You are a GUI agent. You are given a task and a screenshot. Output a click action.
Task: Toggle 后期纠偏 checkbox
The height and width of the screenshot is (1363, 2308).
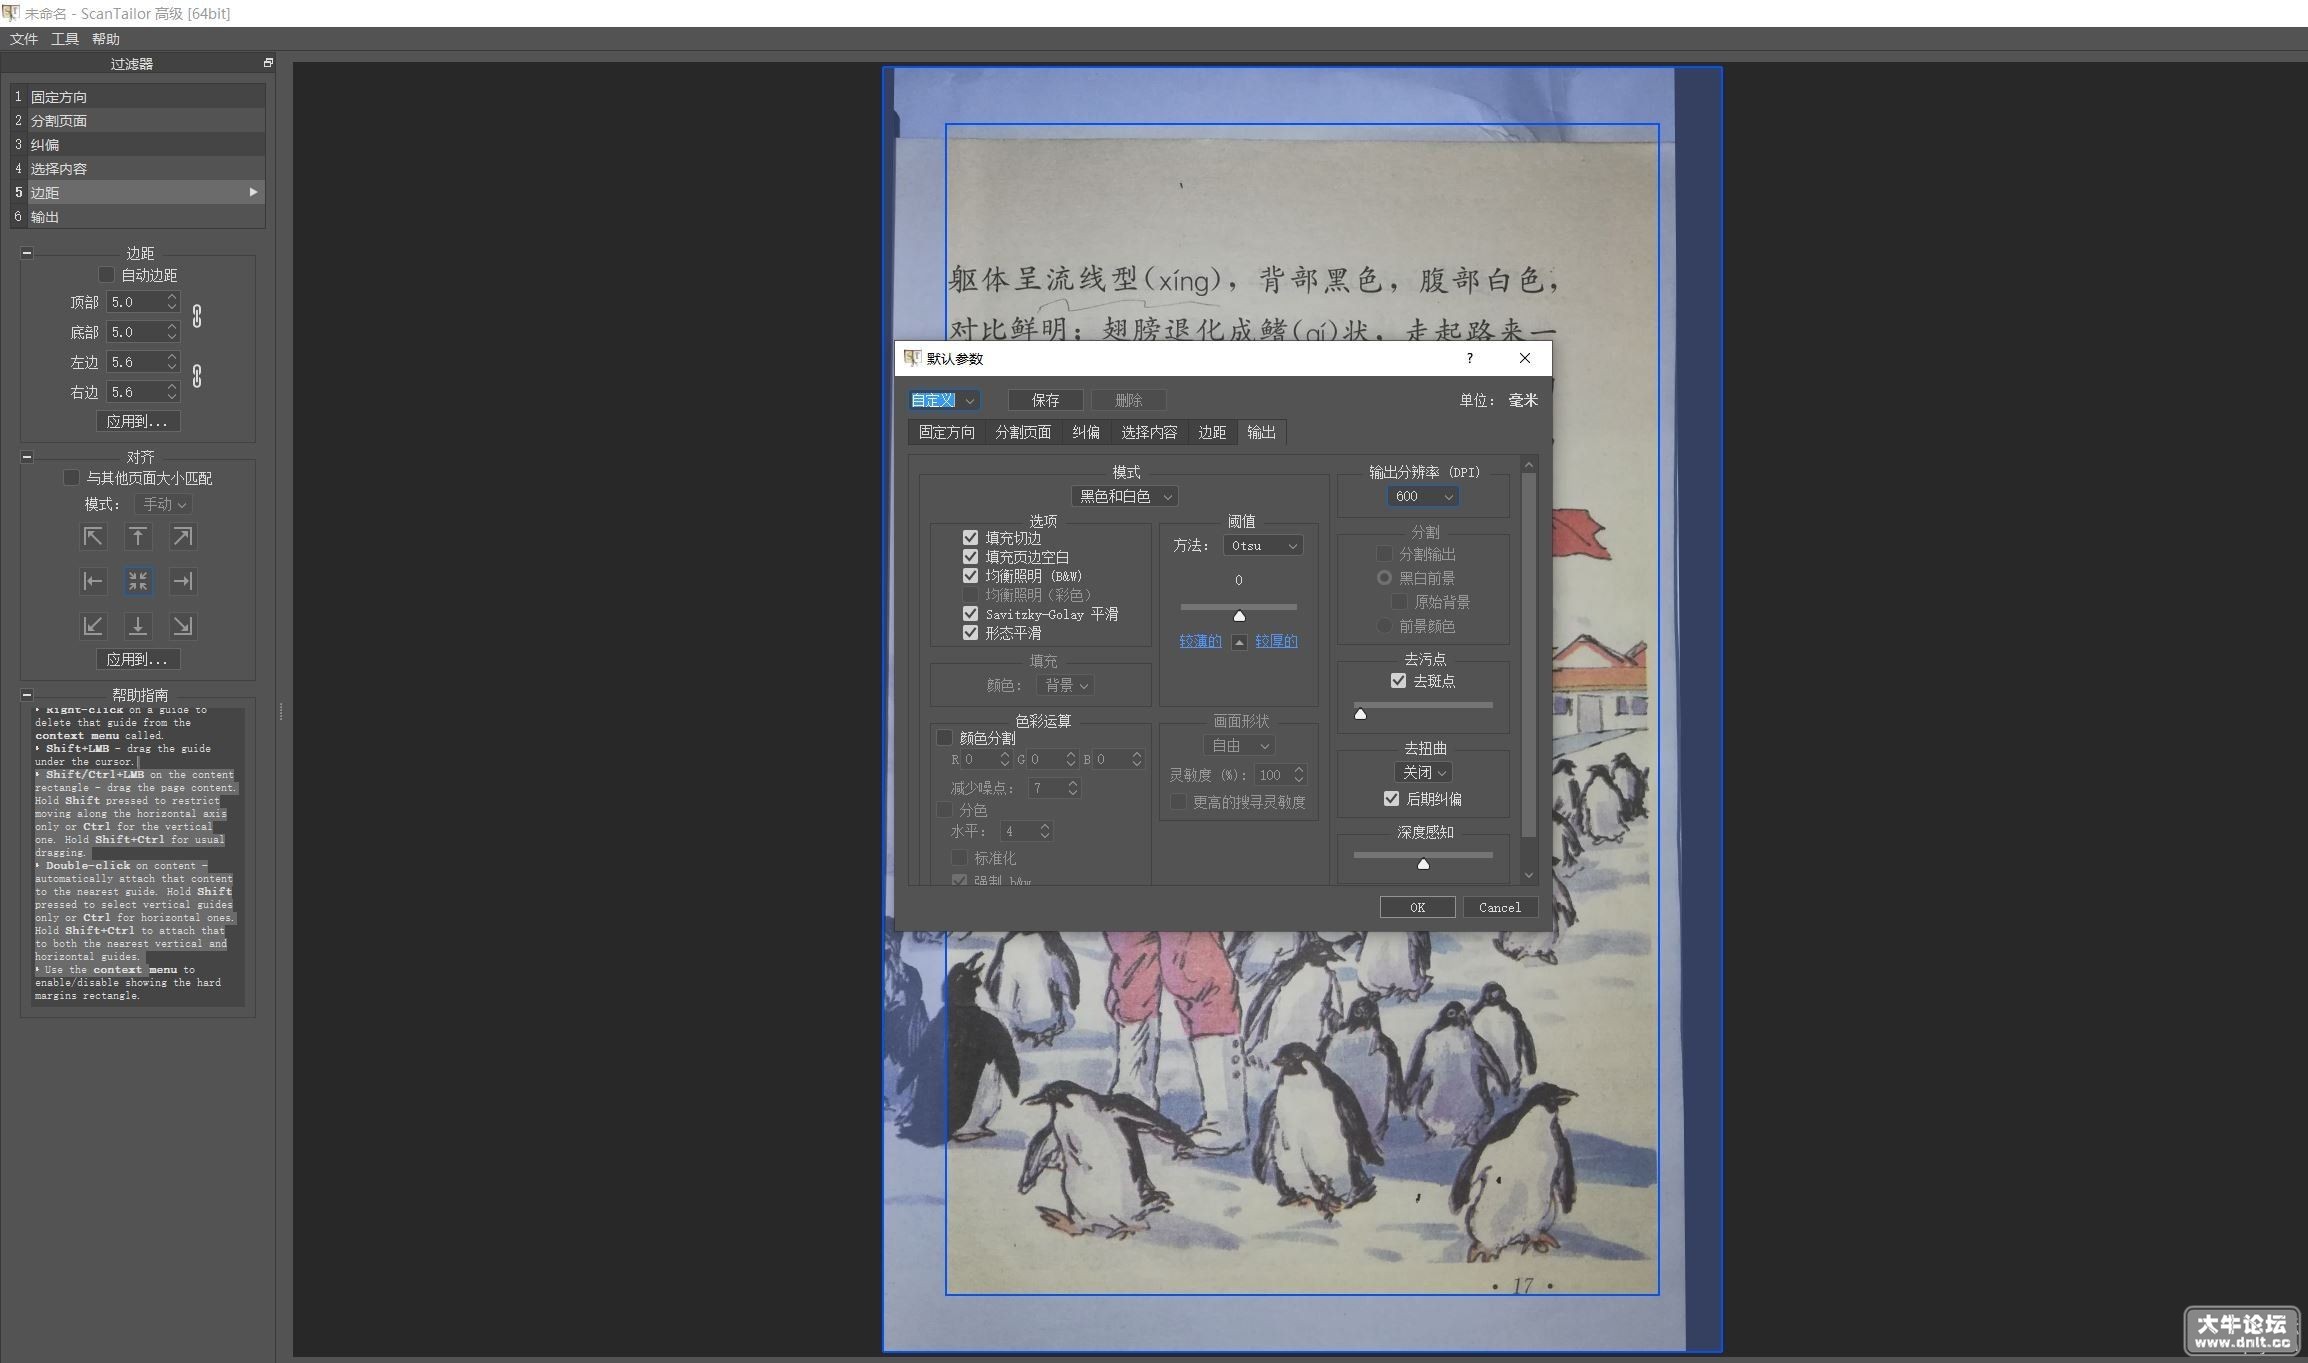1391,799
